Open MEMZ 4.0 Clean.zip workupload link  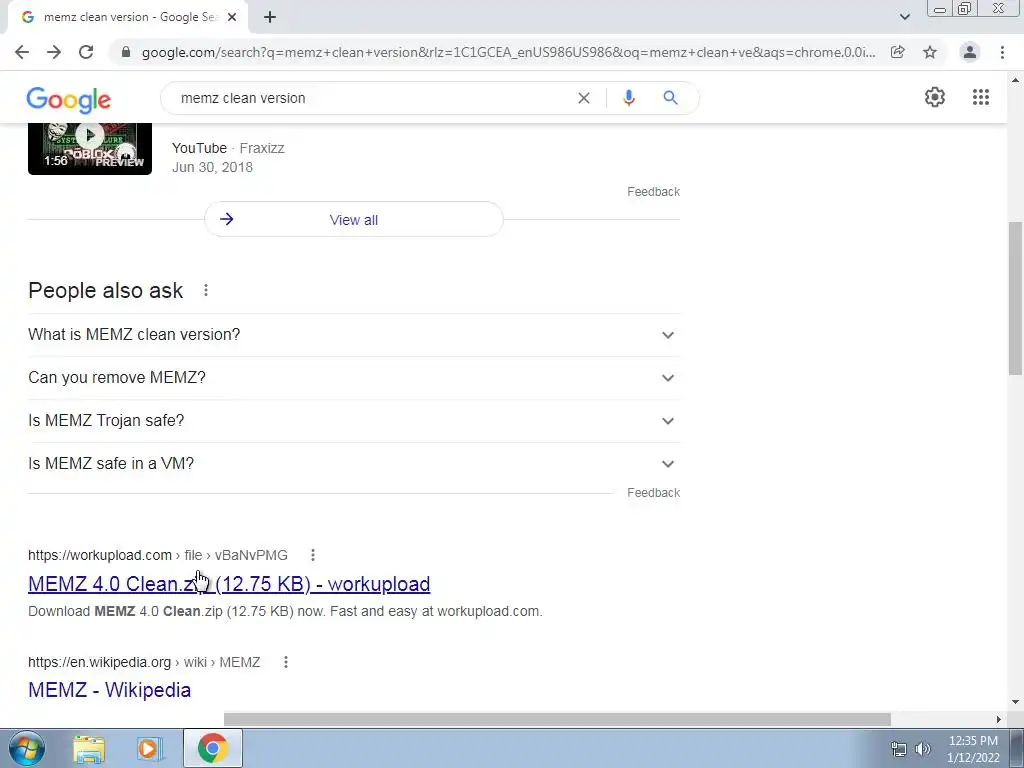229,584
